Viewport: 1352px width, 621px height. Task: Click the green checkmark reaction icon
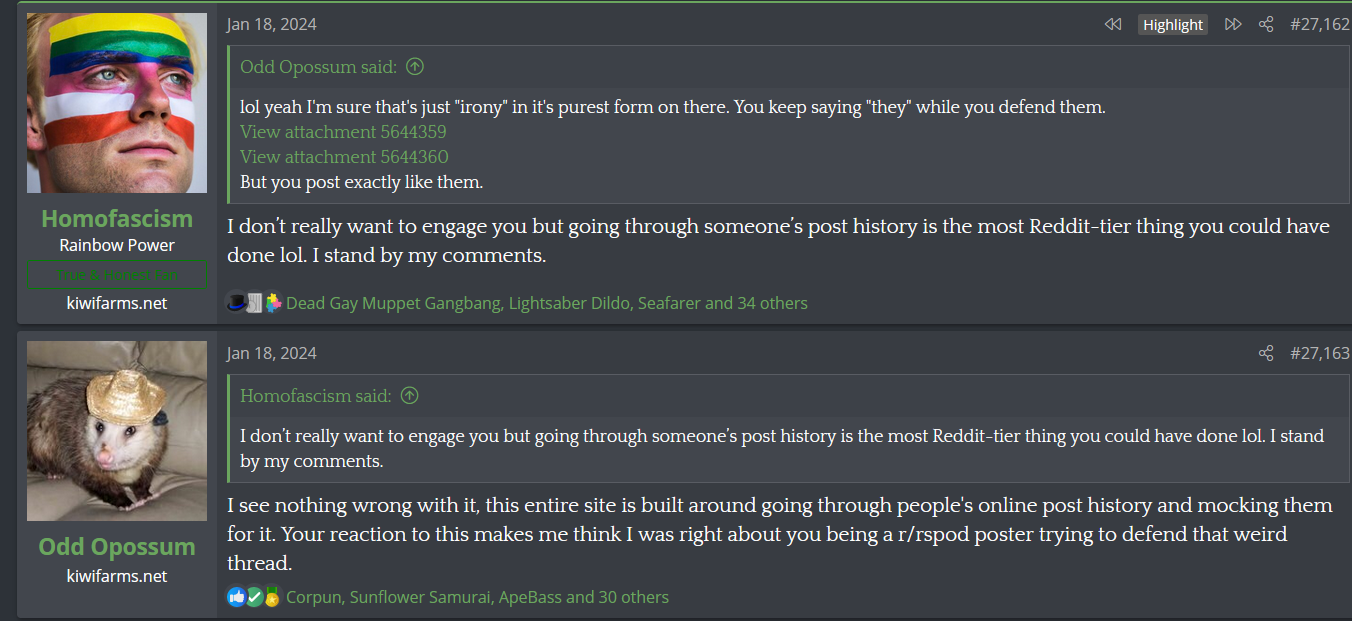coord(254,597)
